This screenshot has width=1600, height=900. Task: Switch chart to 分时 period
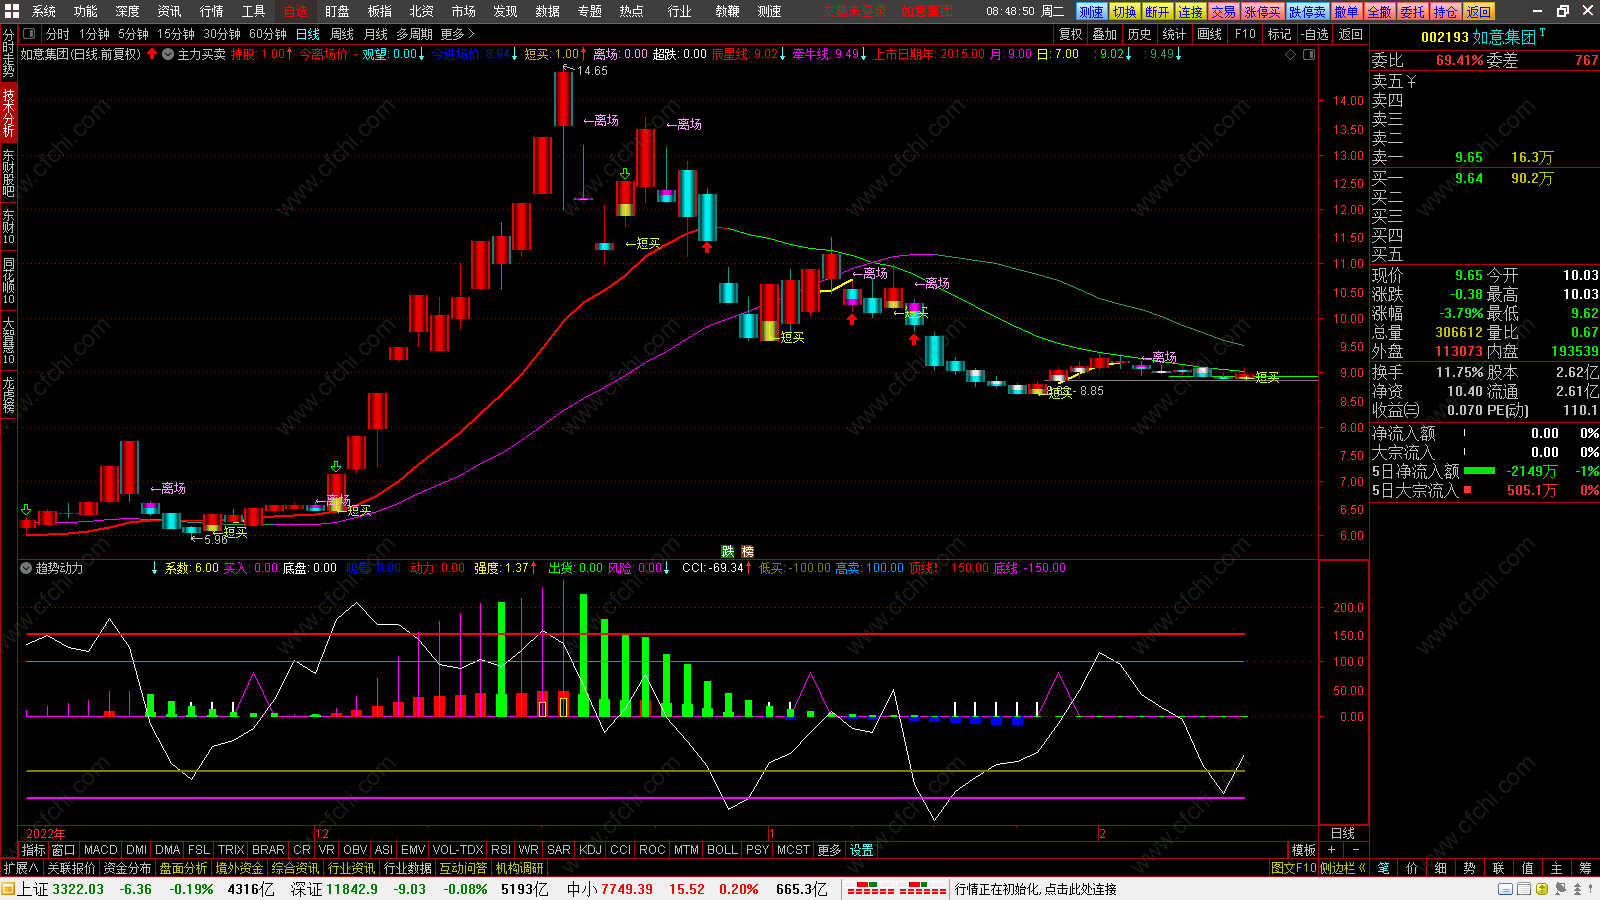(58, 34)
